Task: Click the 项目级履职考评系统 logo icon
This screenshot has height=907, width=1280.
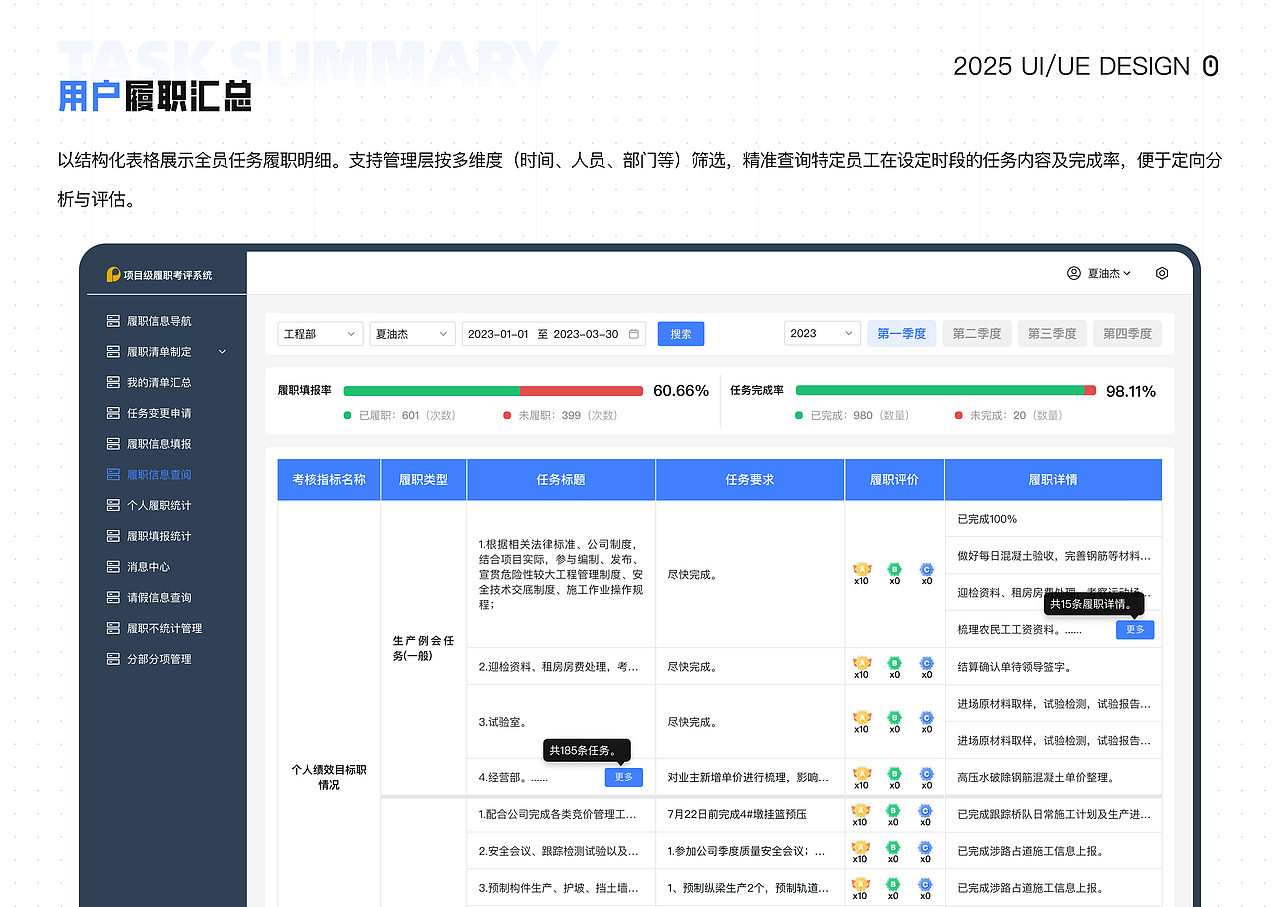Action: (114, 275)
